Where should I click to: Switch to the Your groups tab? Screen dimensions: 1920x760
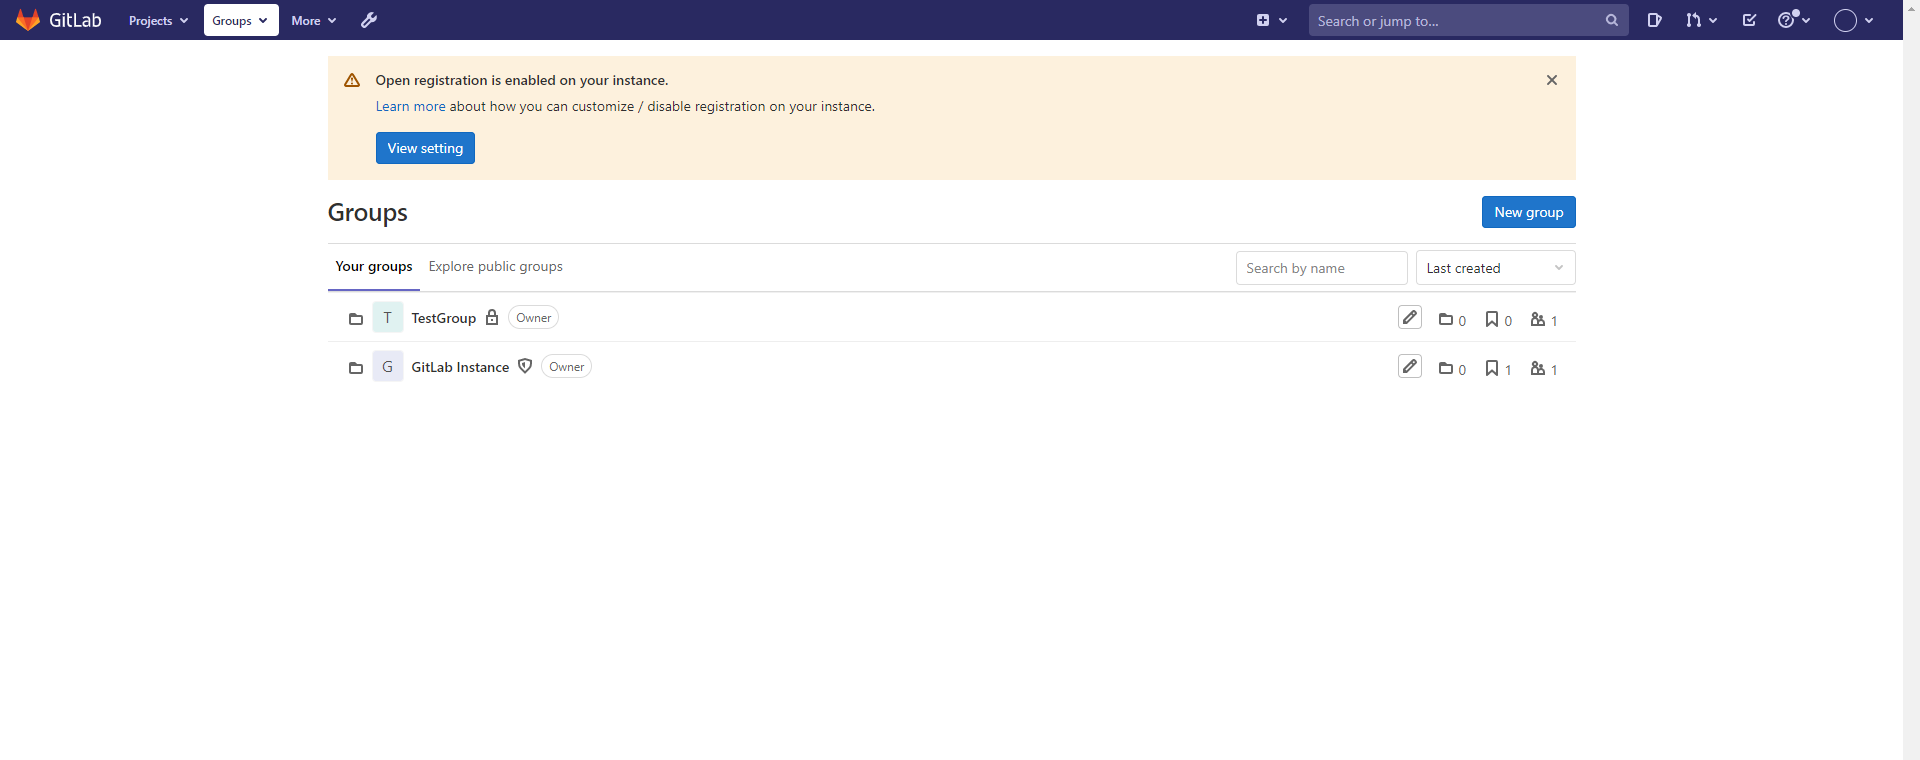point(374,266)
